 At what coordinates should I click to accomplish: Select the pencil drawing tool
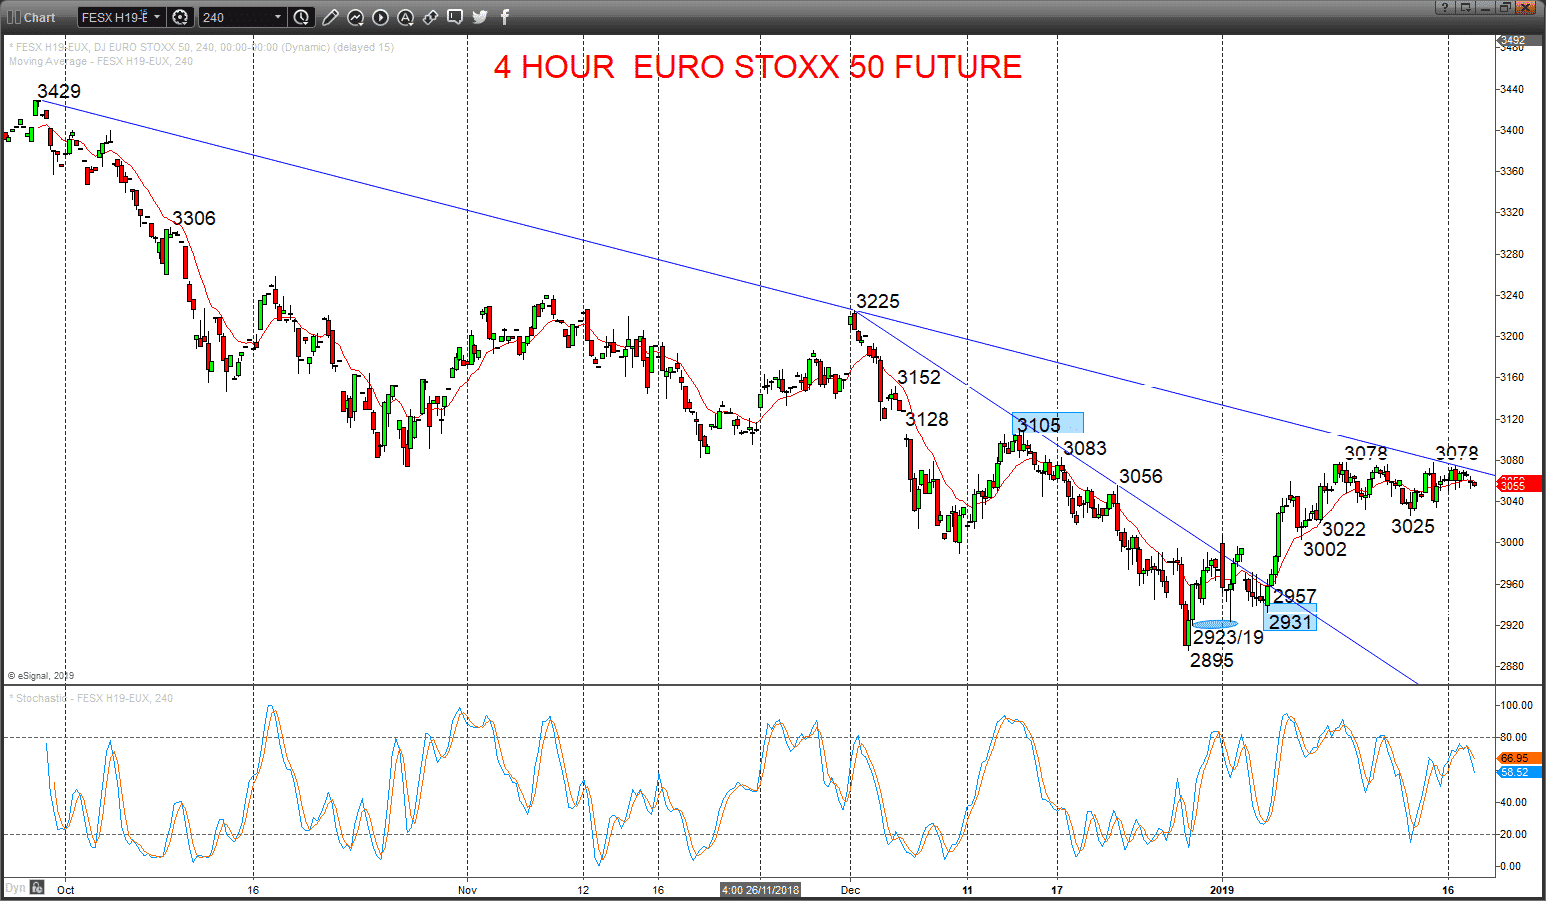coord(330,17)
